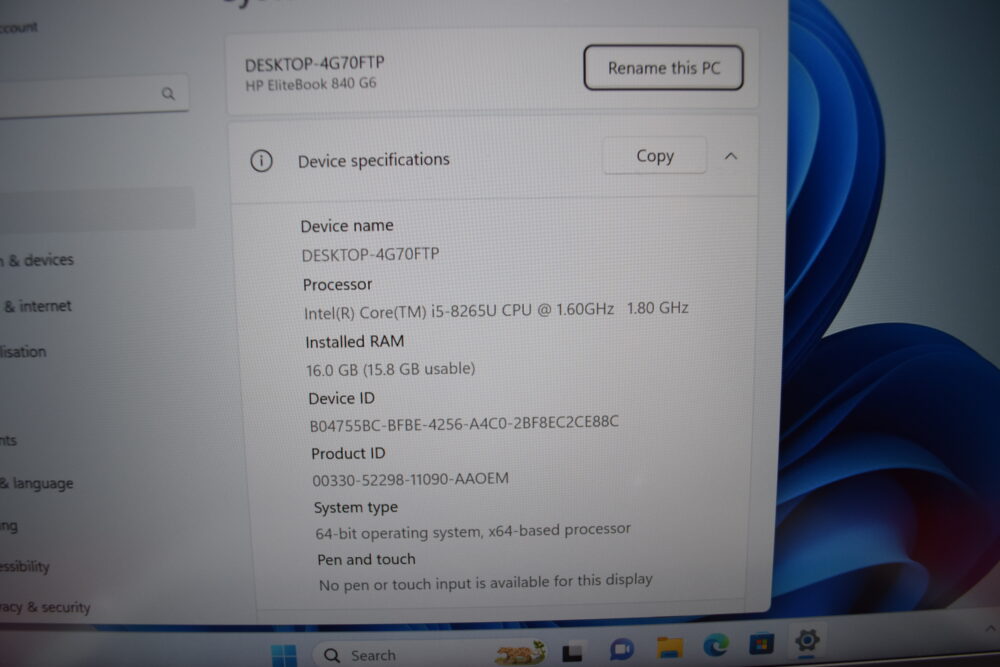Launch Microsoft Edge from the taskbar

(x=716, y=646)
